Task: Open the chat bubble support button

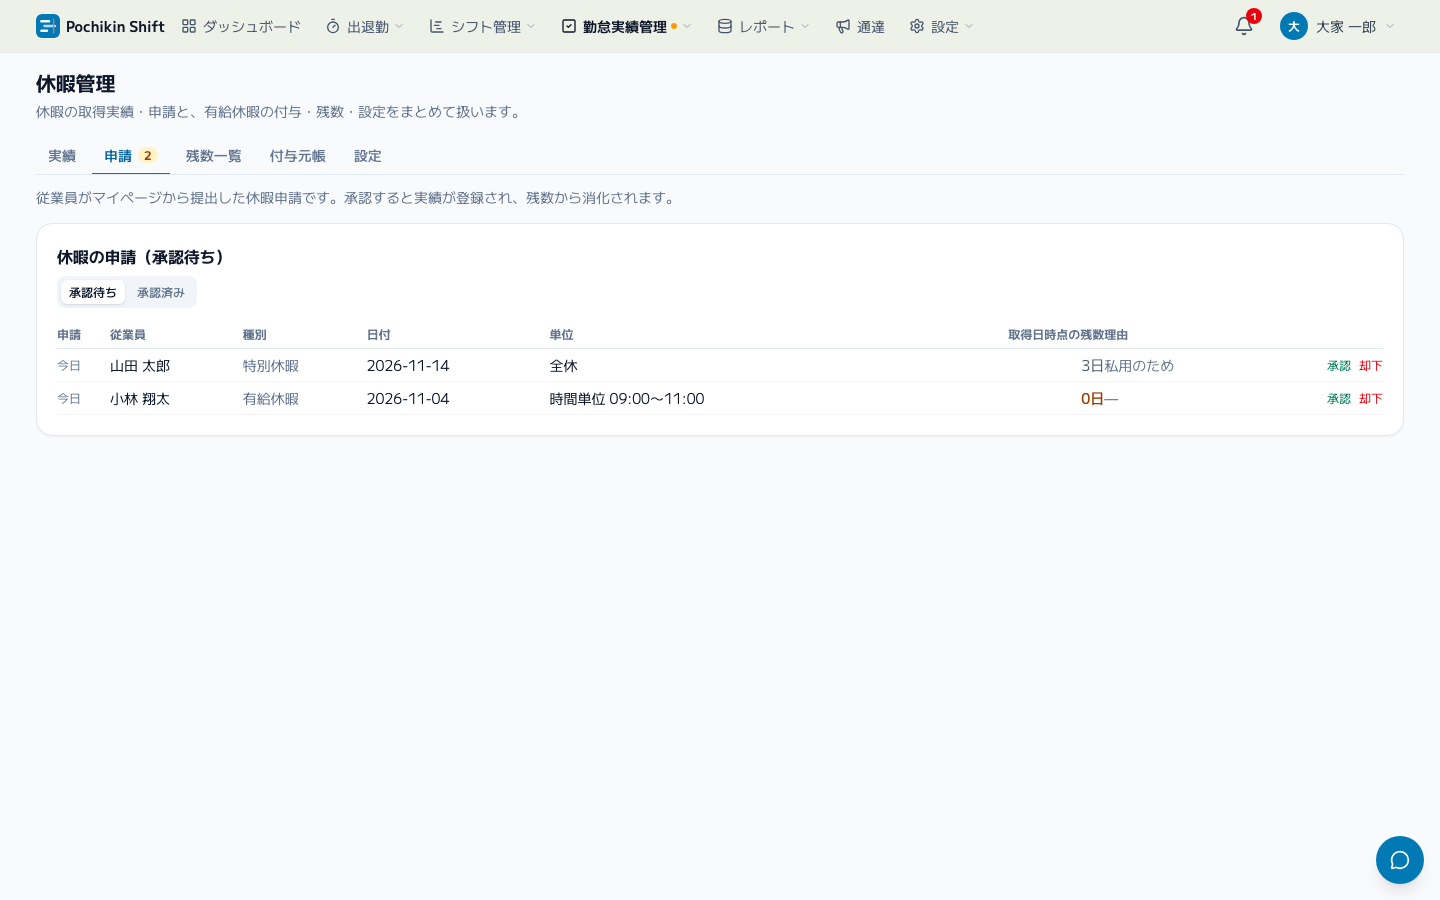Action: click(1400, 860)
